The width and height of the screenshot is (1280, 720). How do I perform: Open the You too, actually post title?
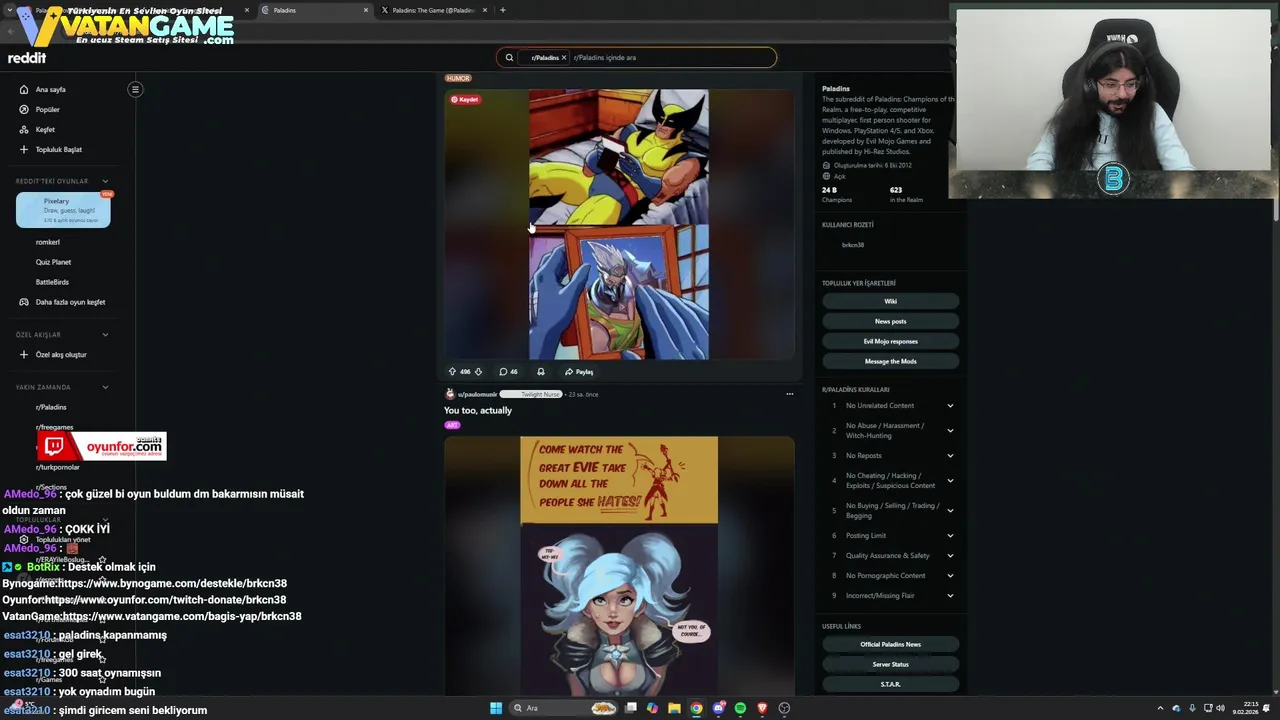tap(478, 410)
